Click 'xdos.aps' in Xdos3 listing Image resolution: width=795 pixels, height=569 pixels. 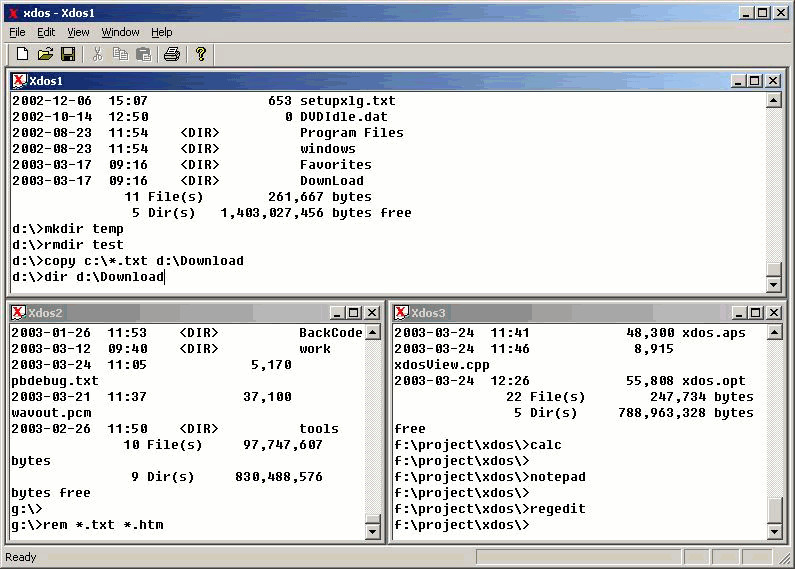(x=713, y=333)
